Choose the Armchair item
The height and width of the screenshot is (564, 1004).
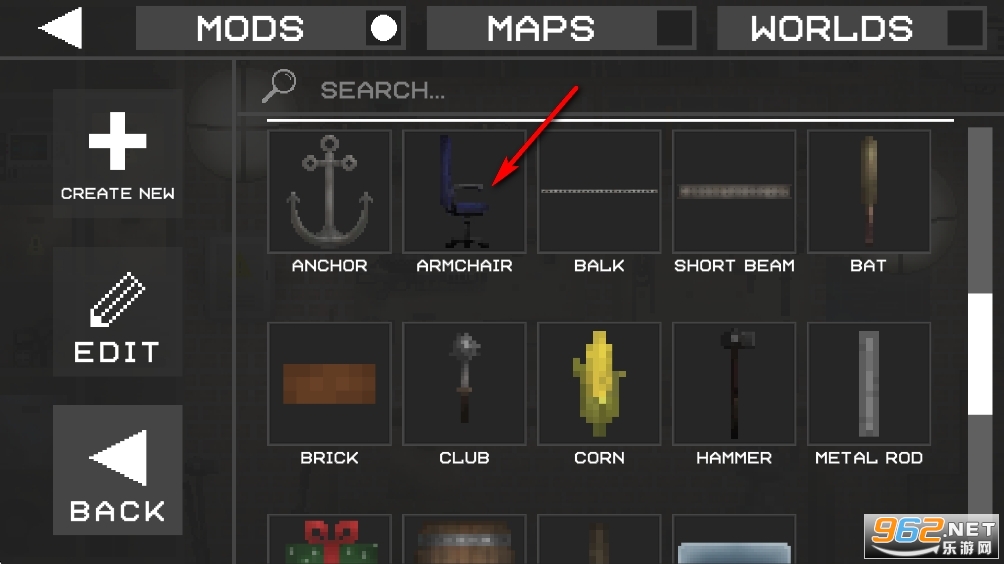(x=464, y=191)
